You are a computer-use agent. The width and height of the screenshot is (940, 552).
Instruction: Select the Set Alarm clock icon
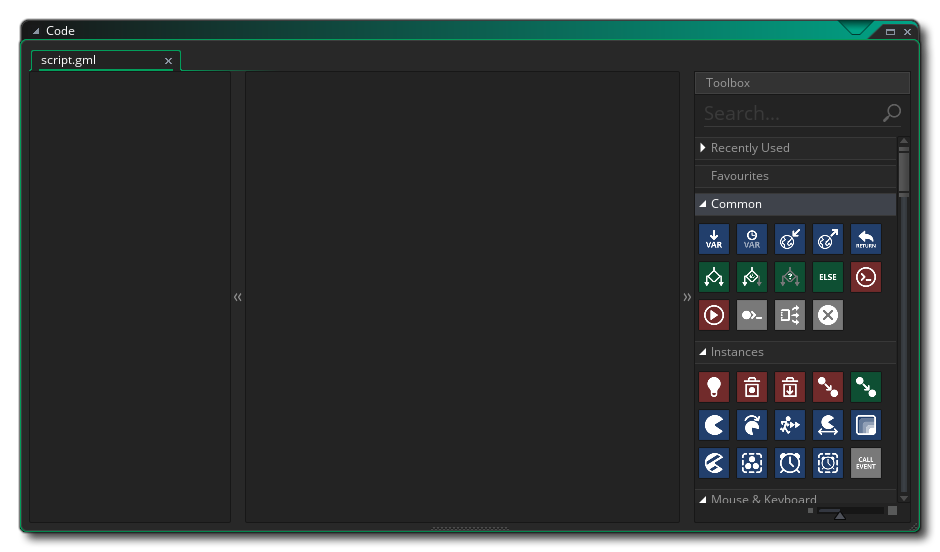point(790,462)
